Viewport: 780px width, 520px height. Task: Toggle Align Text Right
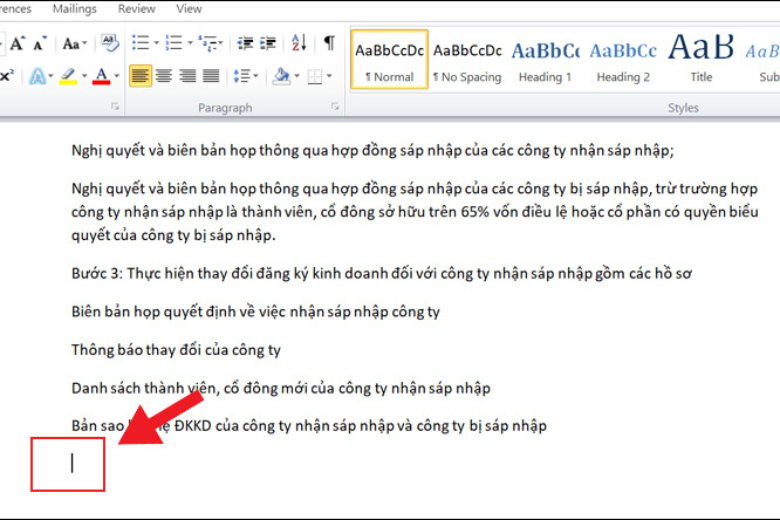(x=187, y=76)
